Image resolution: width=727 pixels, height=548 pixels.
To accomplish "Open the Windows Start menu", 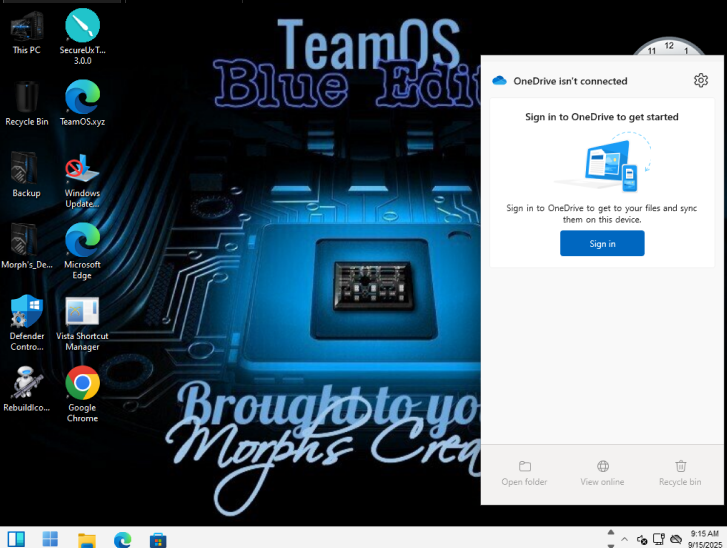I will pos(50,539).
